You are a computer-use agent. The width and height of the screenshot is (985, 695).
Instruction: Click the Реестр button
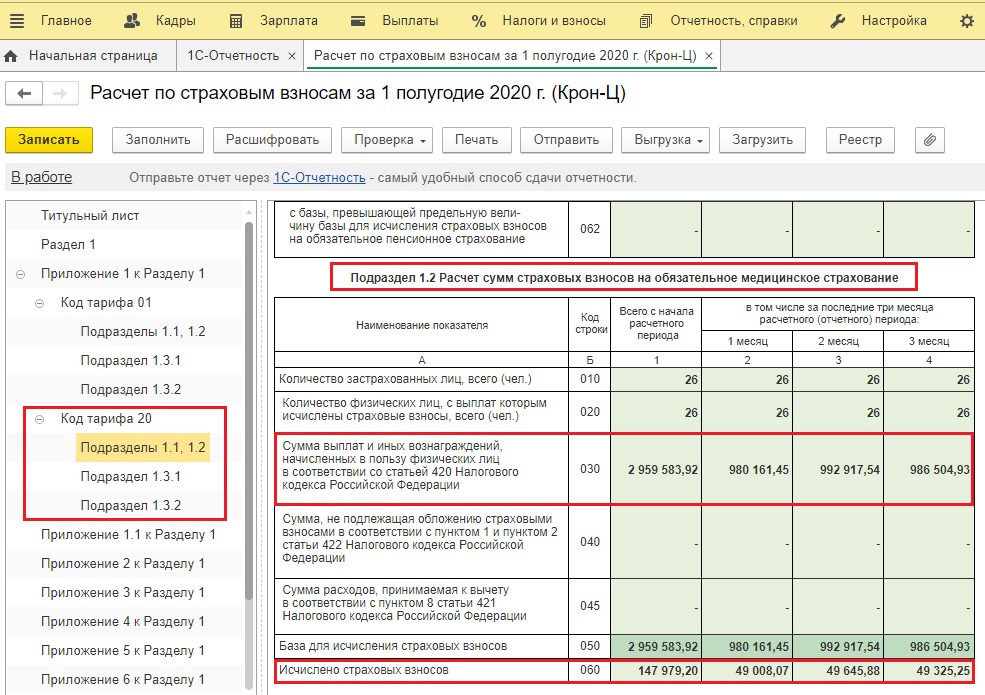(860, 140)
